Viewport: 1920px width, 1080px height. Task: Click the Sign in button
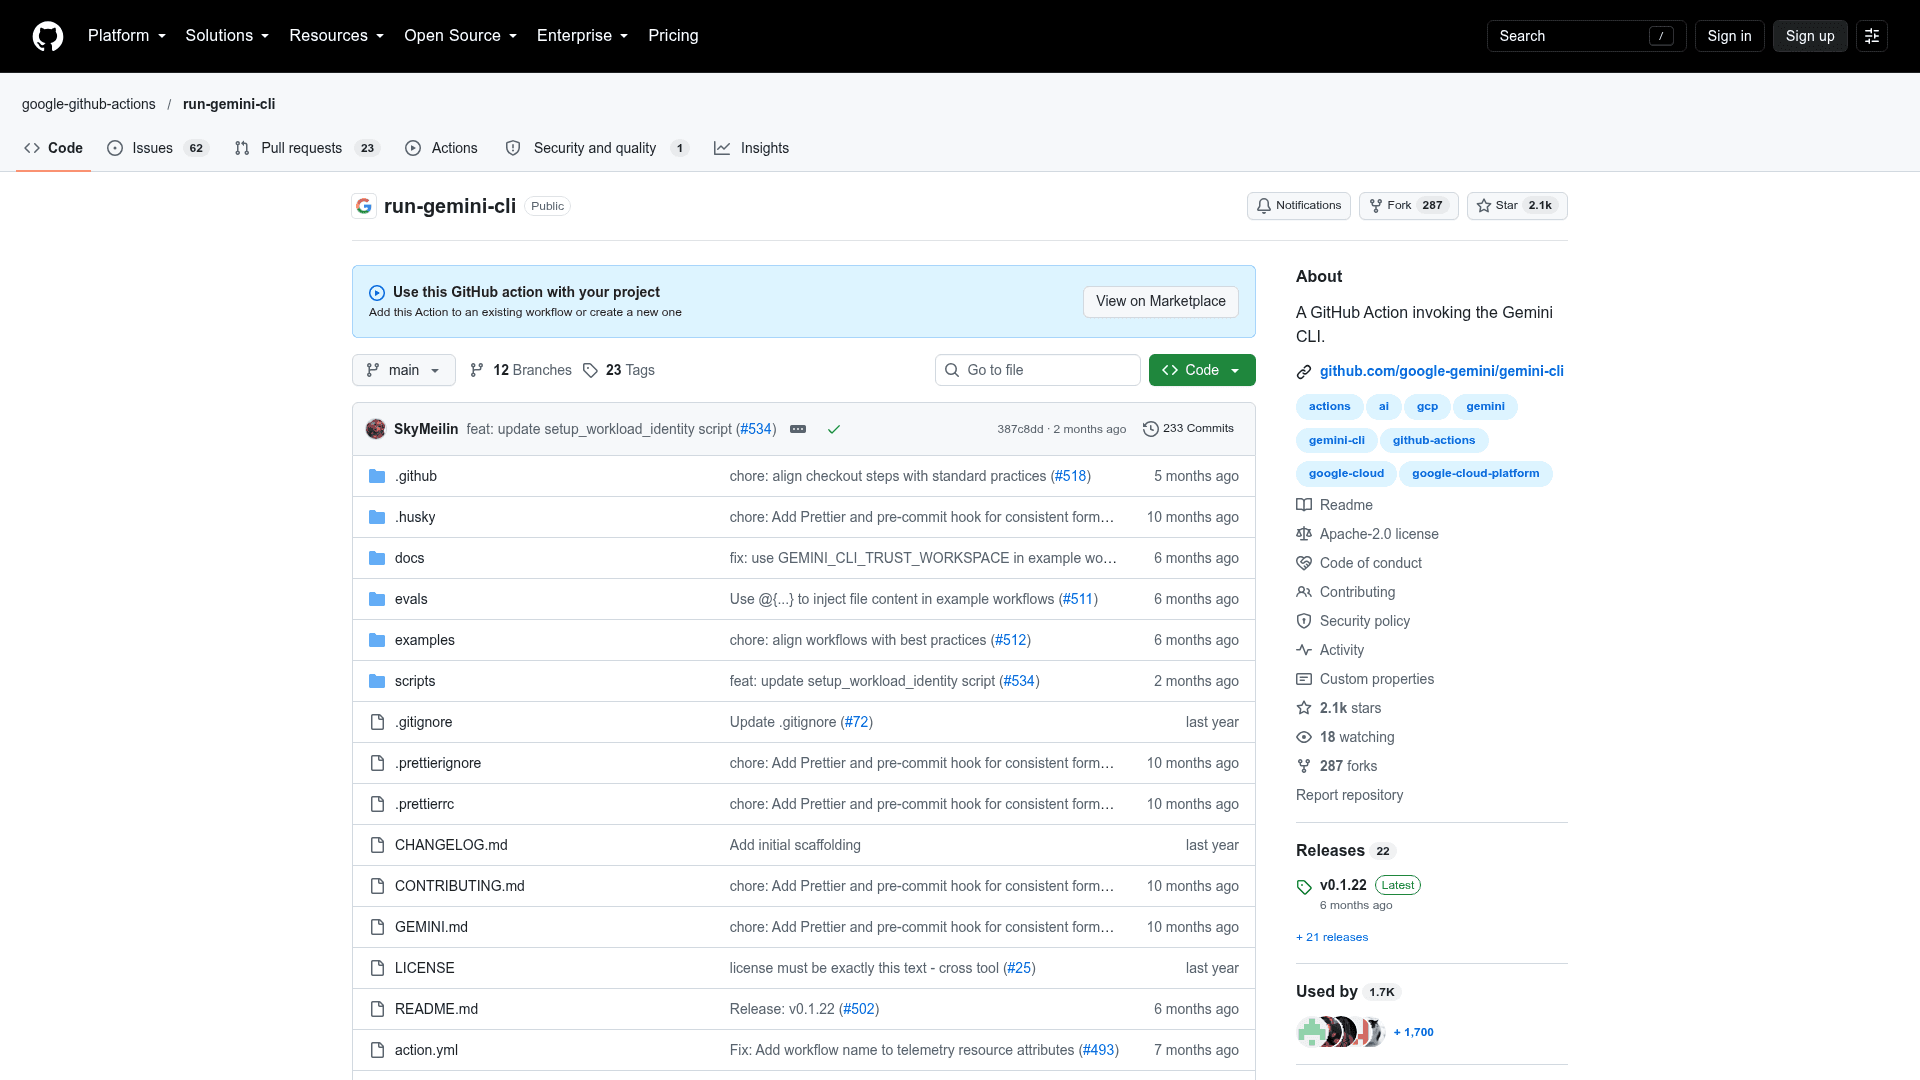pos(1729,36)
